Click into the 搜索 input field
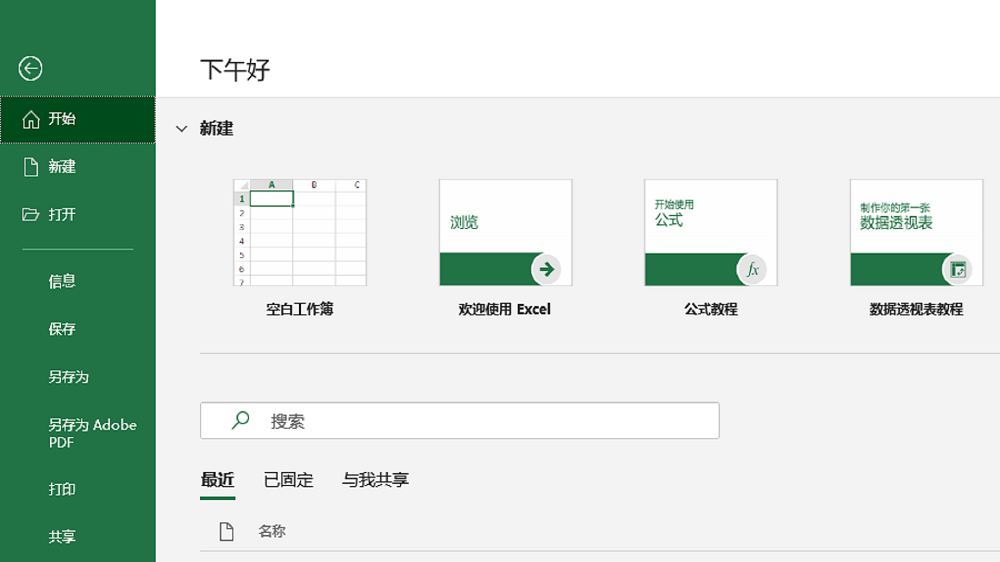The image size is (1000, 562). [x=460, y=420]
